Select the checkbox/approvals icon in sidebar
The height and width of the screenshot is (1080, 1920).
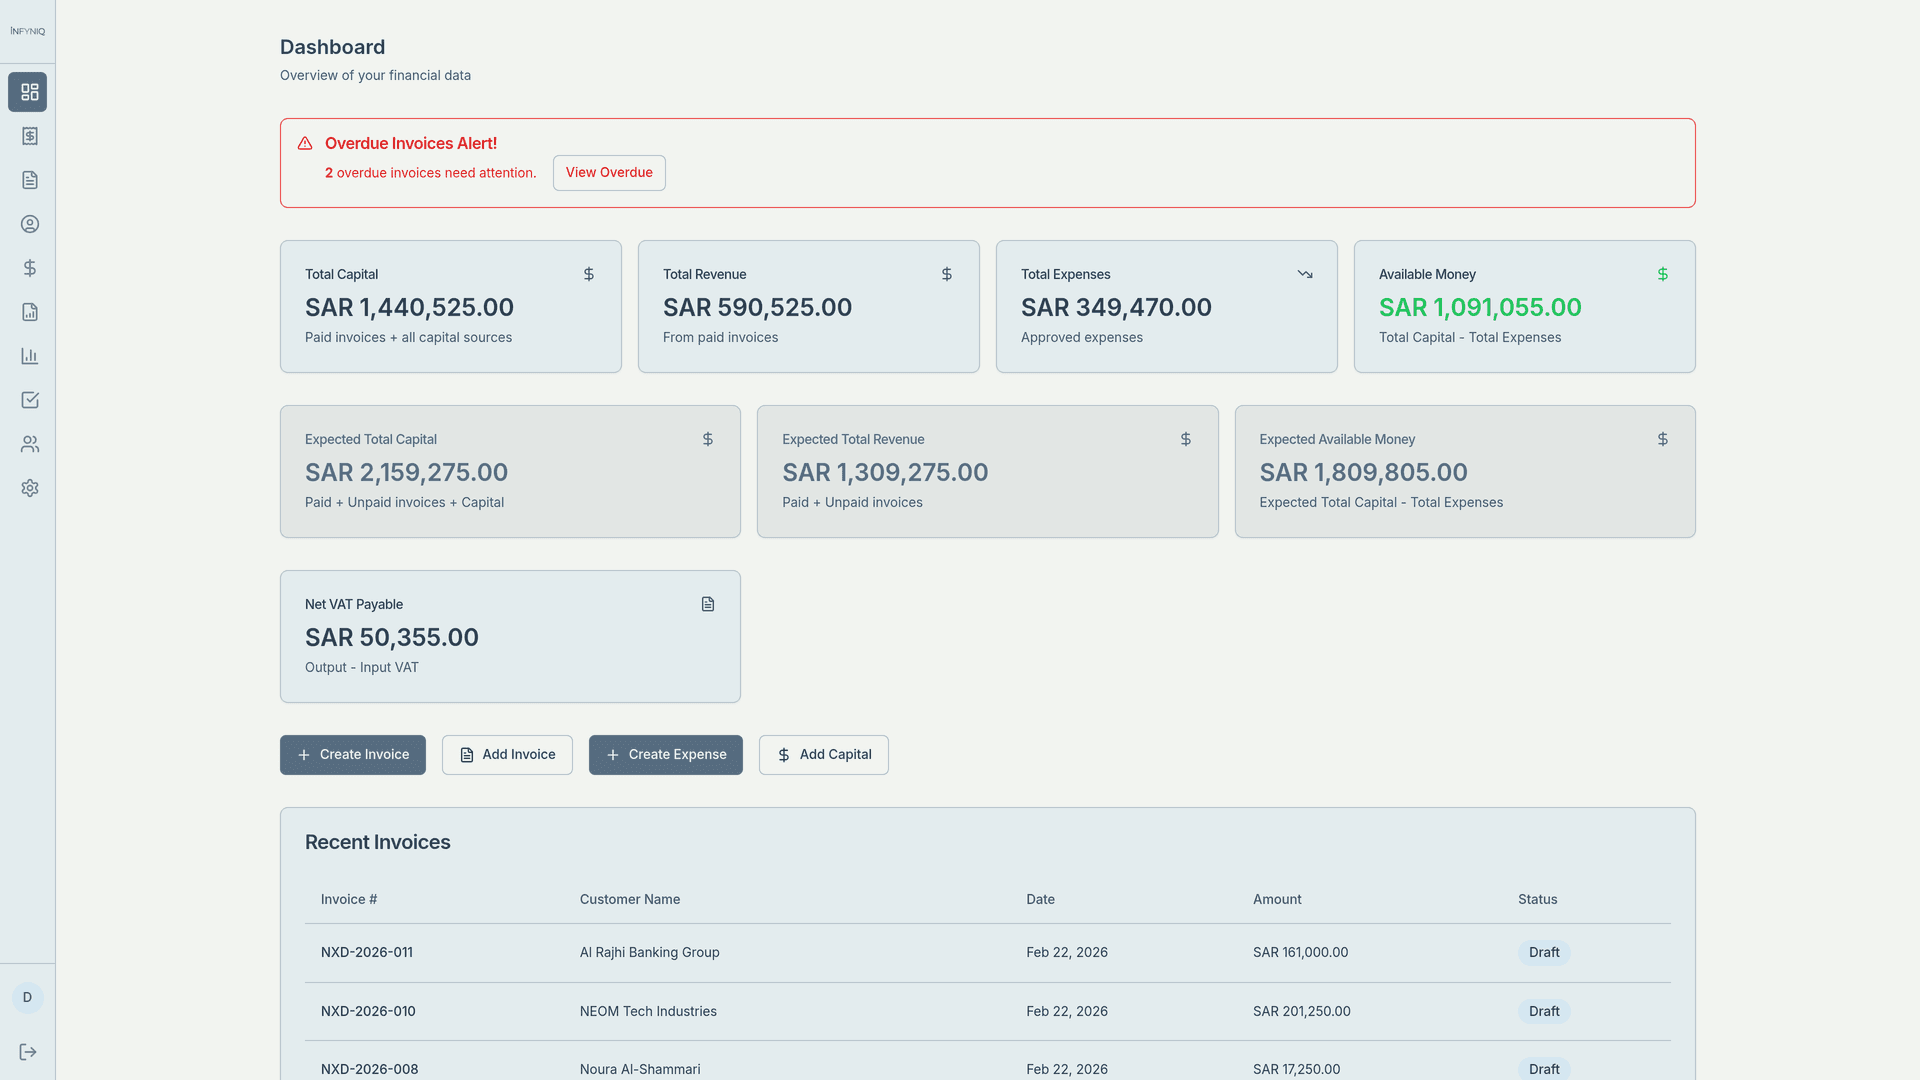click(x=28, y=400)
